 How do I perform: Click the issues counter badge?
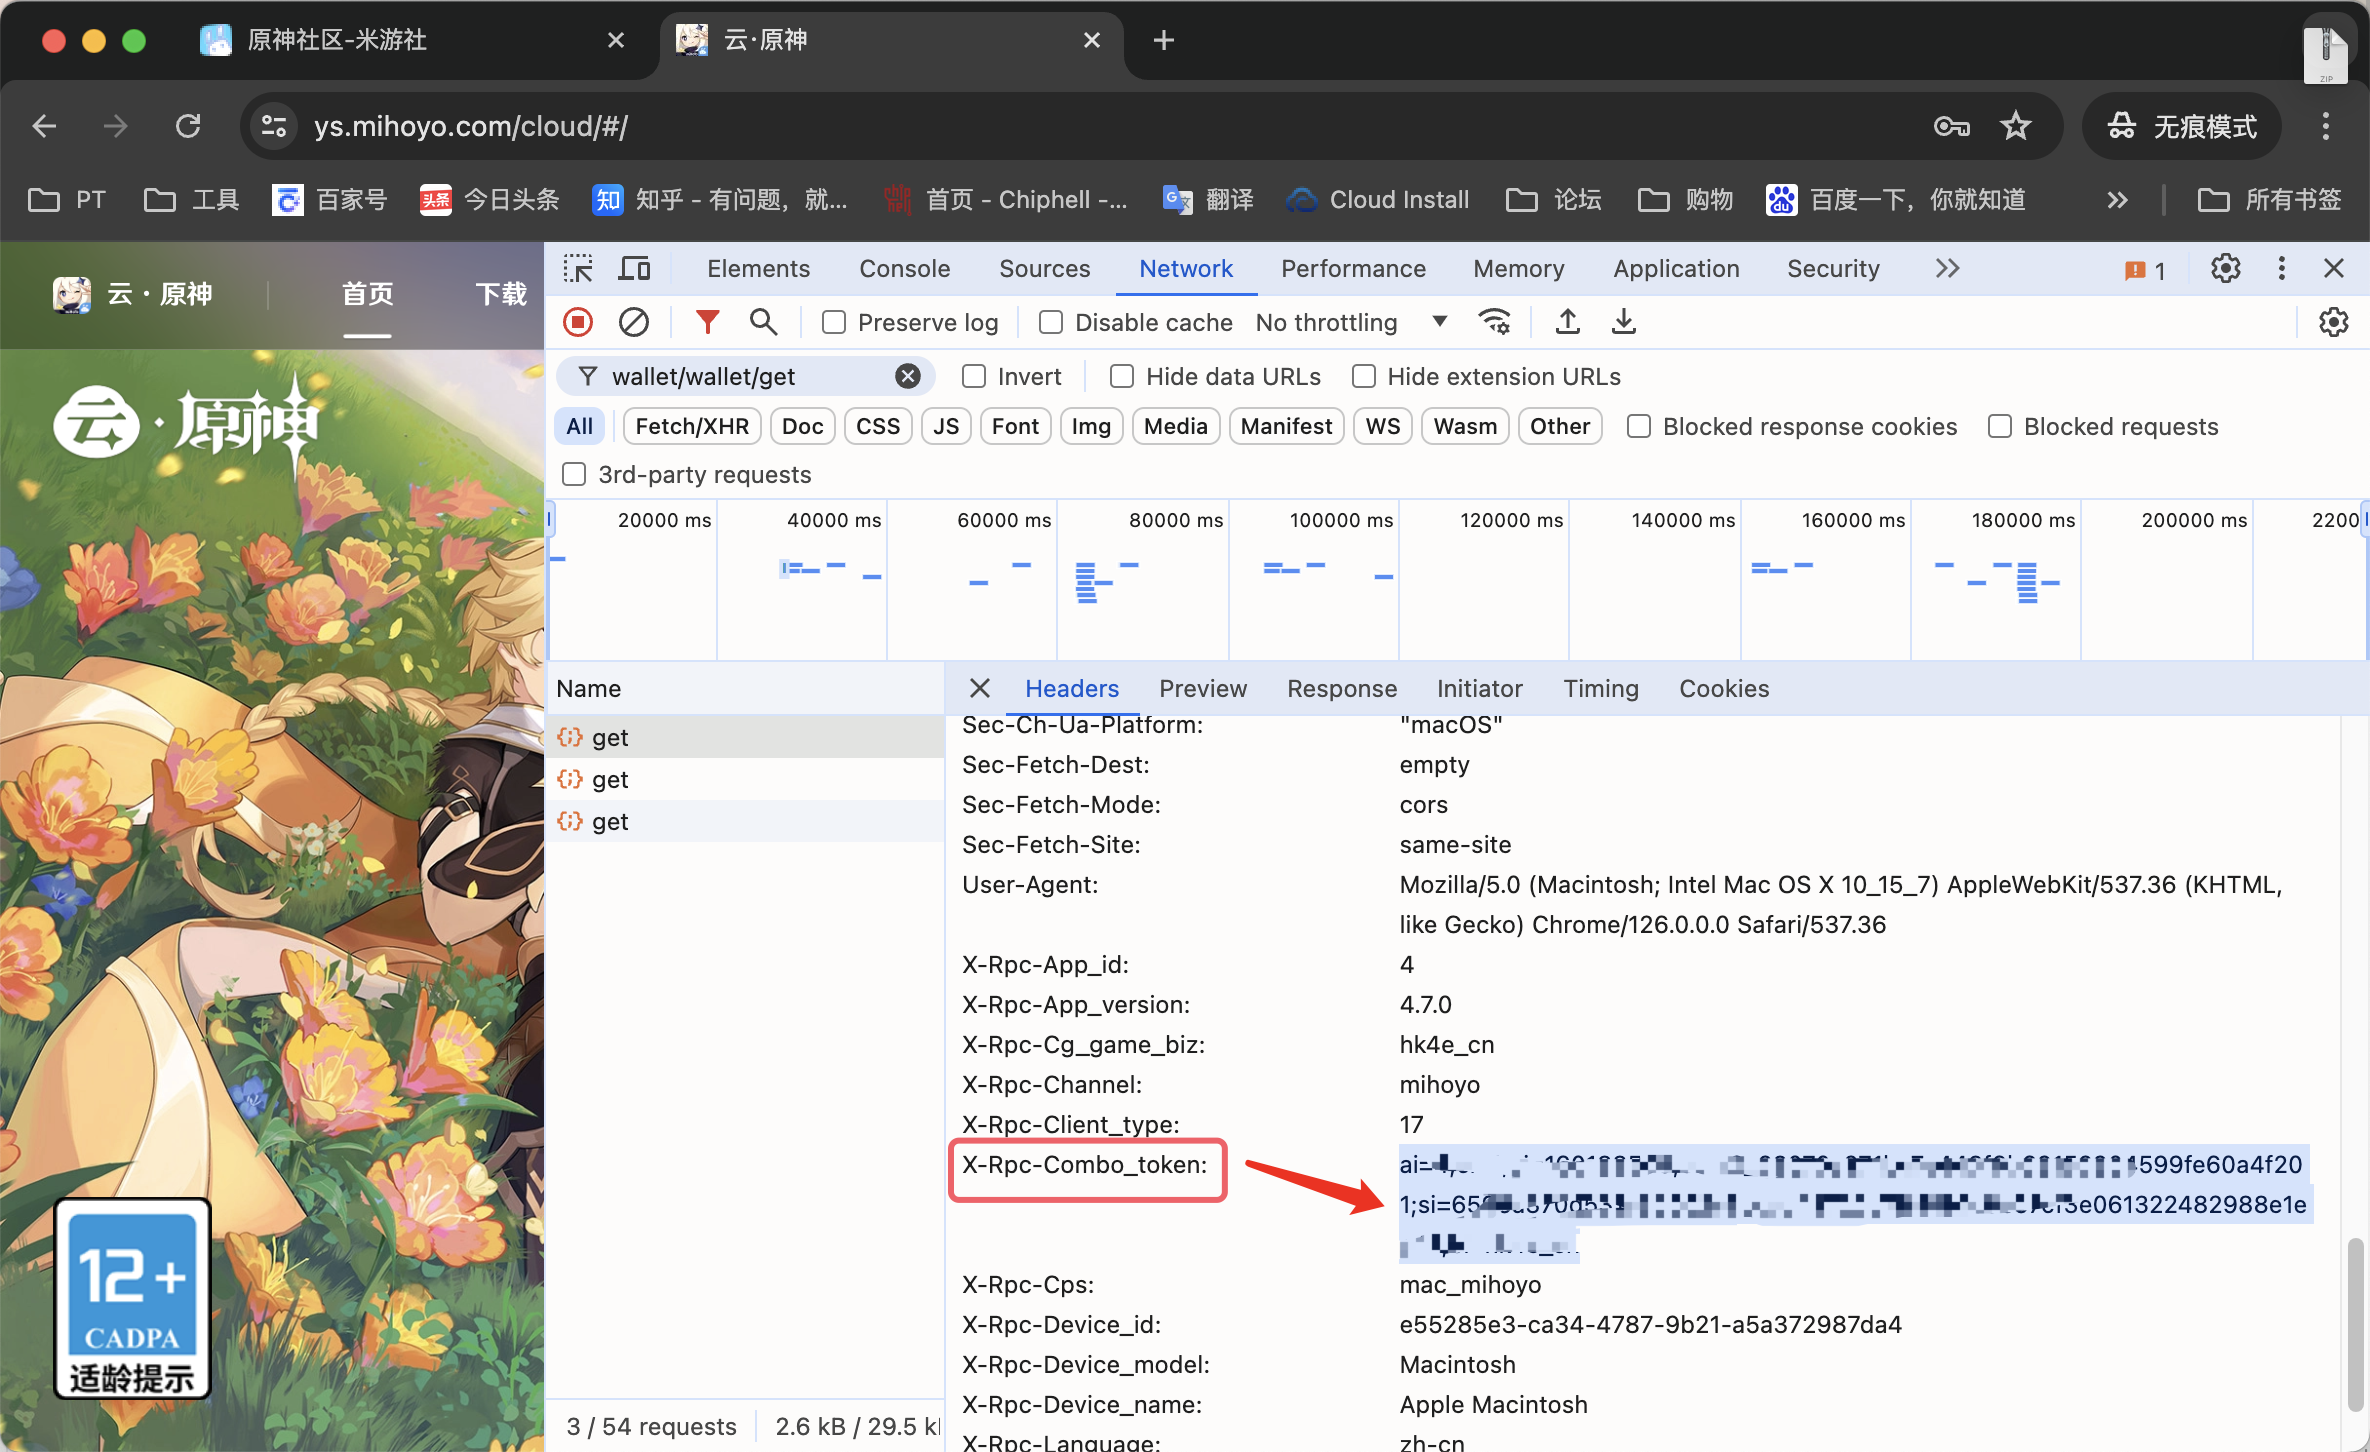[2144, 270]
